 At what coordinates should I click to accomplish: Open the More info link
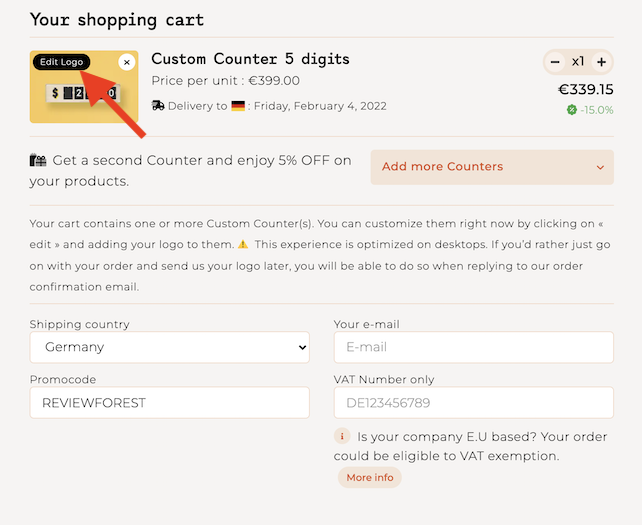tap(369, 478)
